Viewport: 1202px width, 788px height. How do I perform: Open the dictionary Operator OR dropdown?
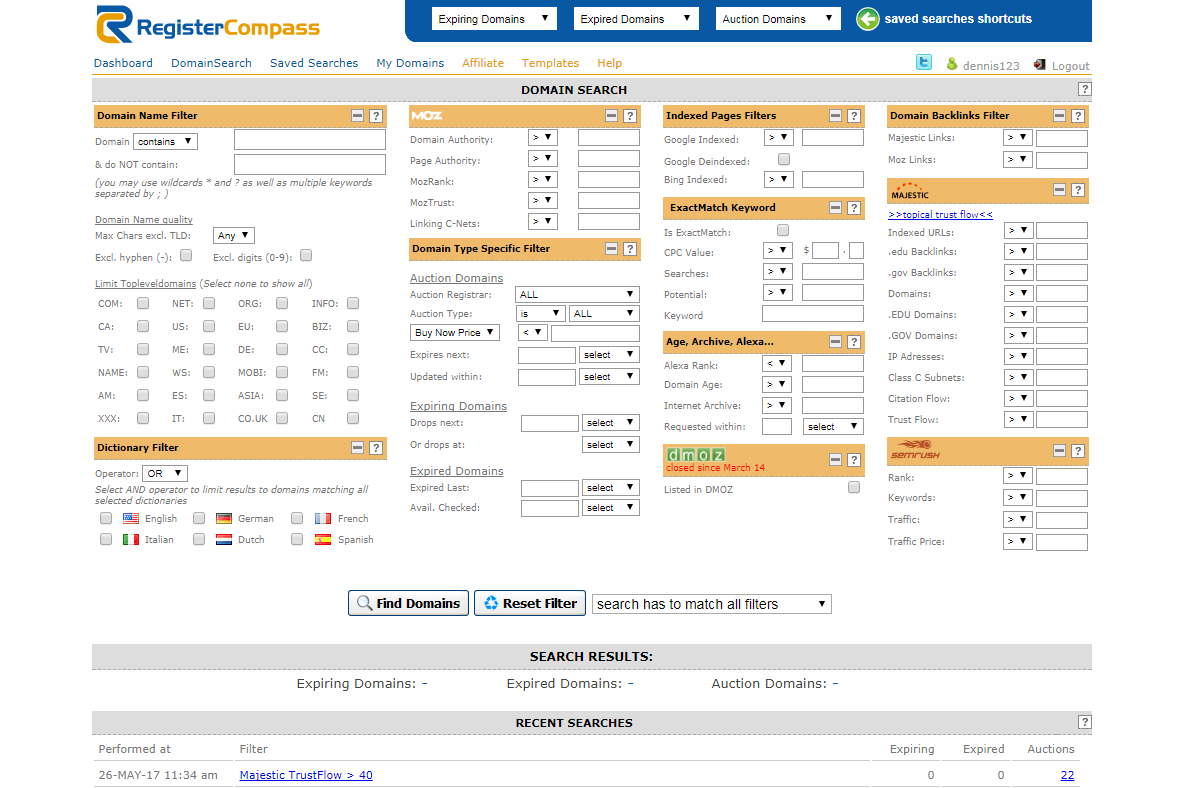pos(165,473)
